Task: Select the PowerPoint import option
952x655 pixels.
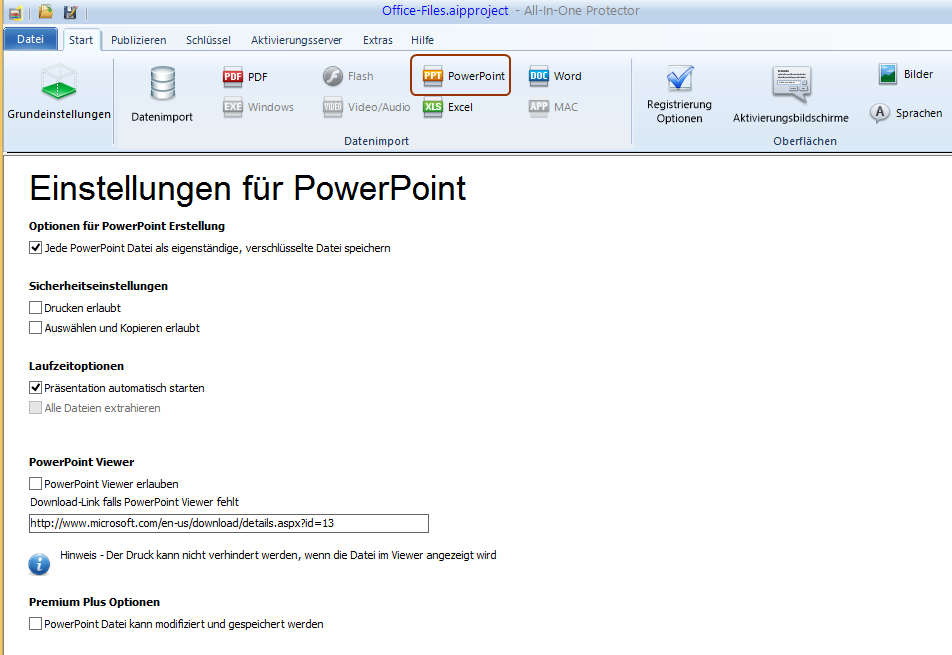Action: (x=463, y=76)
